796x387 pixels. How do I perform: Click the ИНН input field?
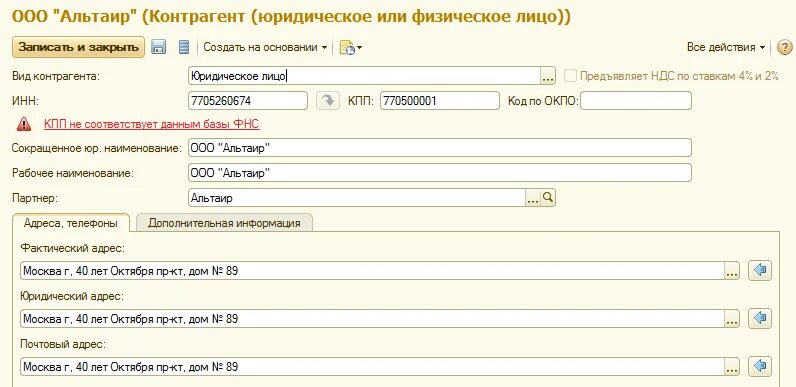pos(248,101)
